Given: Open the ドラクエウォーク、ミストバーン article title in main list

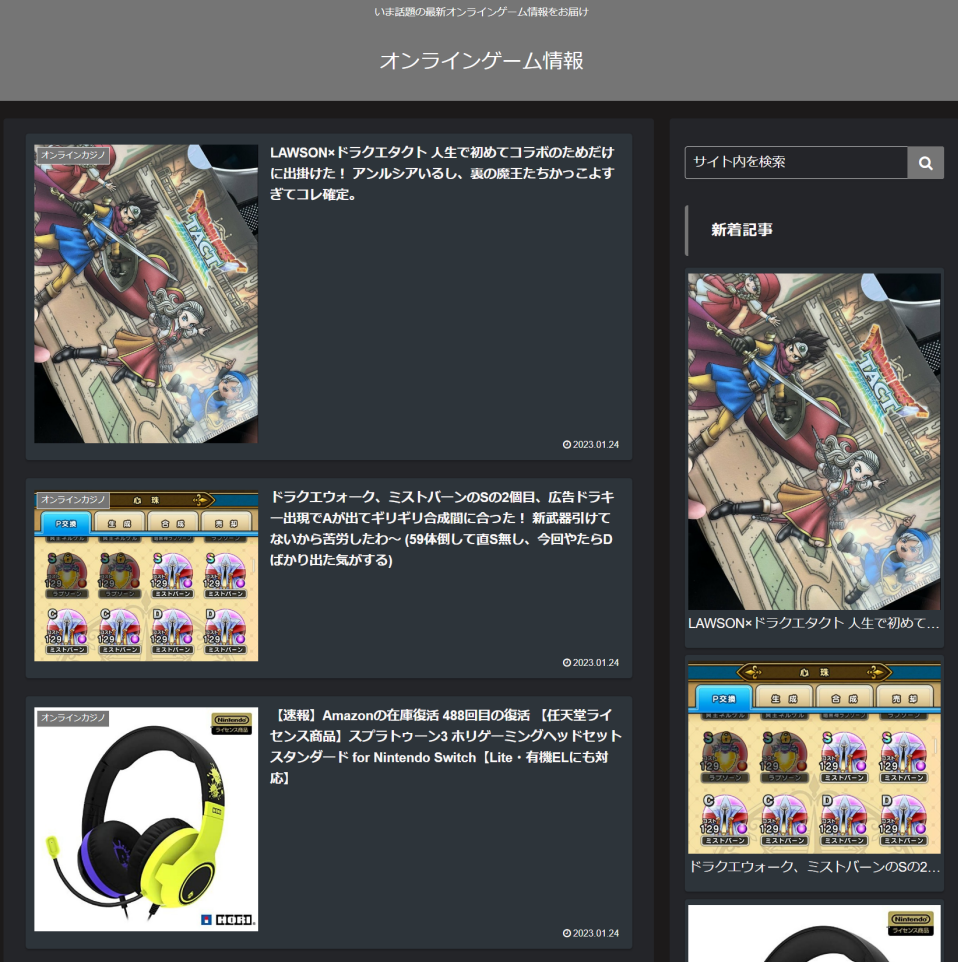Looking at the screenshot, I should pyautogui.click(x=441, y=528).
